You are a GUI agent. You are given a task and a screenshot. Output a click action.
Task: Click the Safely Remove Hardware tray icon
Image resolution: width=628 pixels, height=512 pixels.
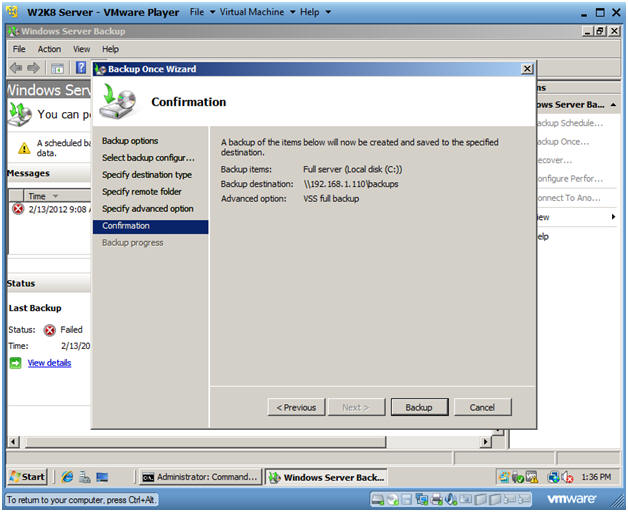[x=518, y=478]
